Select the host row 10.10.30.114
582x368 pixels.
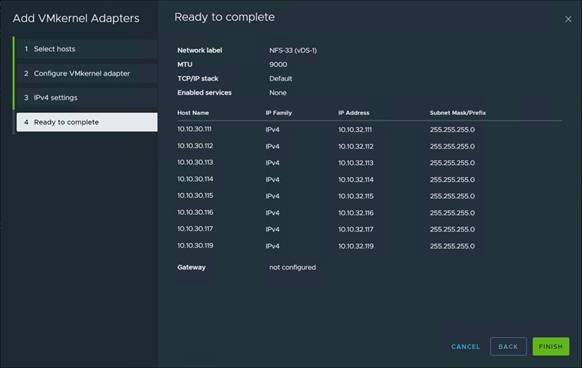tap(369, 179)
